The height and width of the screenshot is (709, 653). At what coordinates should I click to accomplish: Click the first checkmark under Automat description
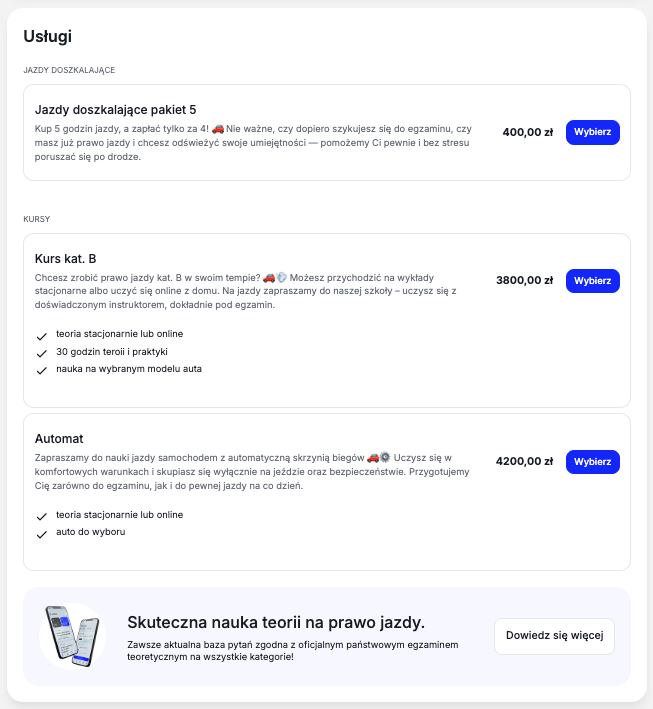tap(42, 517)
